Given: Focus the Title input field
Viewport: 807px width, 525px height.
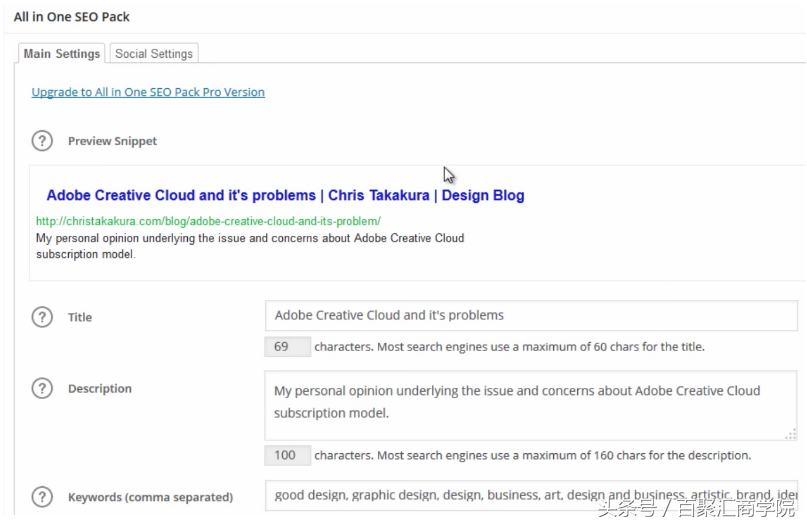Looking at the screenshot, I should (x=531, y=316).
